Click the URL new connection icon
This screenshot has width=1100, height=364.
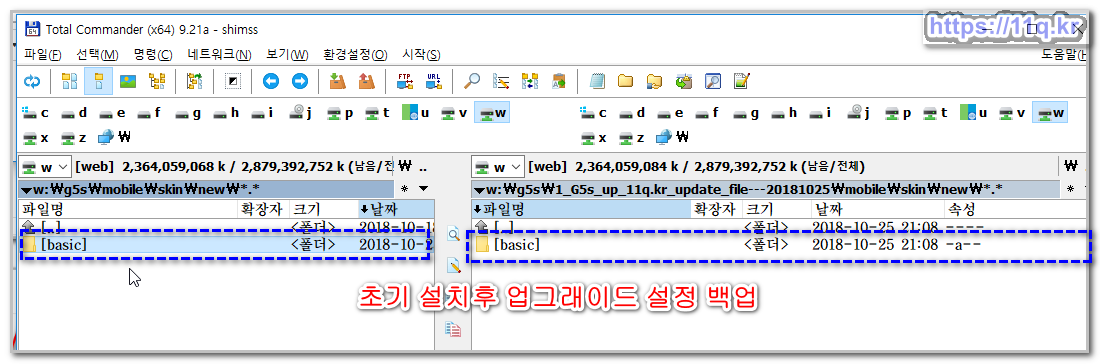(x=434, y=81)
